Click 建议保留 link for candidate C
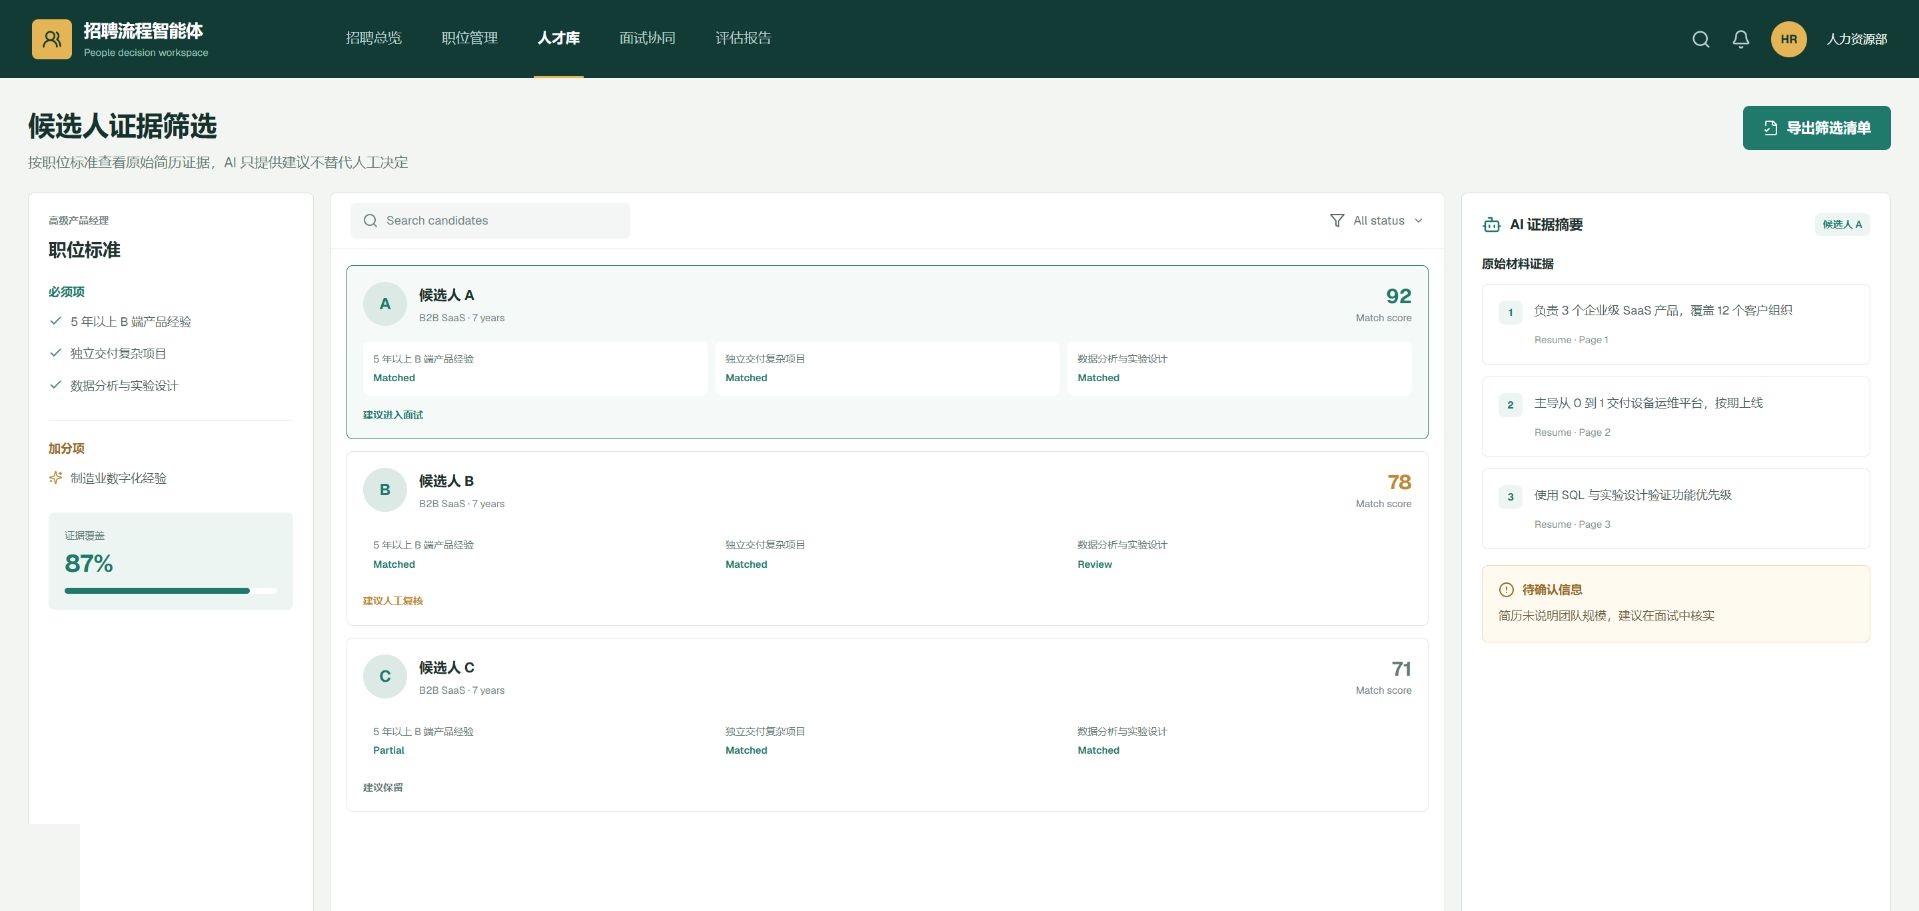Screen dimensions: 1919x911 pyautogui.click(x=383, y=788)
